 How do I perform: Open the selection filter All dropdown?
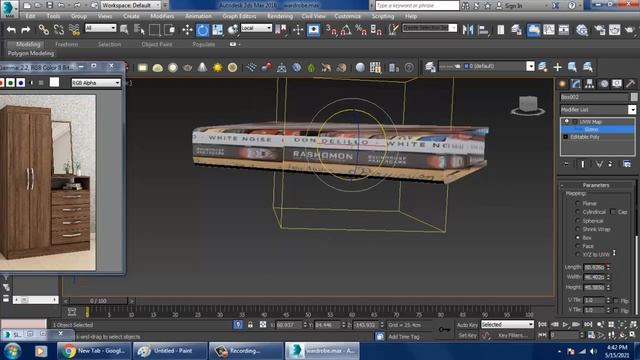coord(100,28)
